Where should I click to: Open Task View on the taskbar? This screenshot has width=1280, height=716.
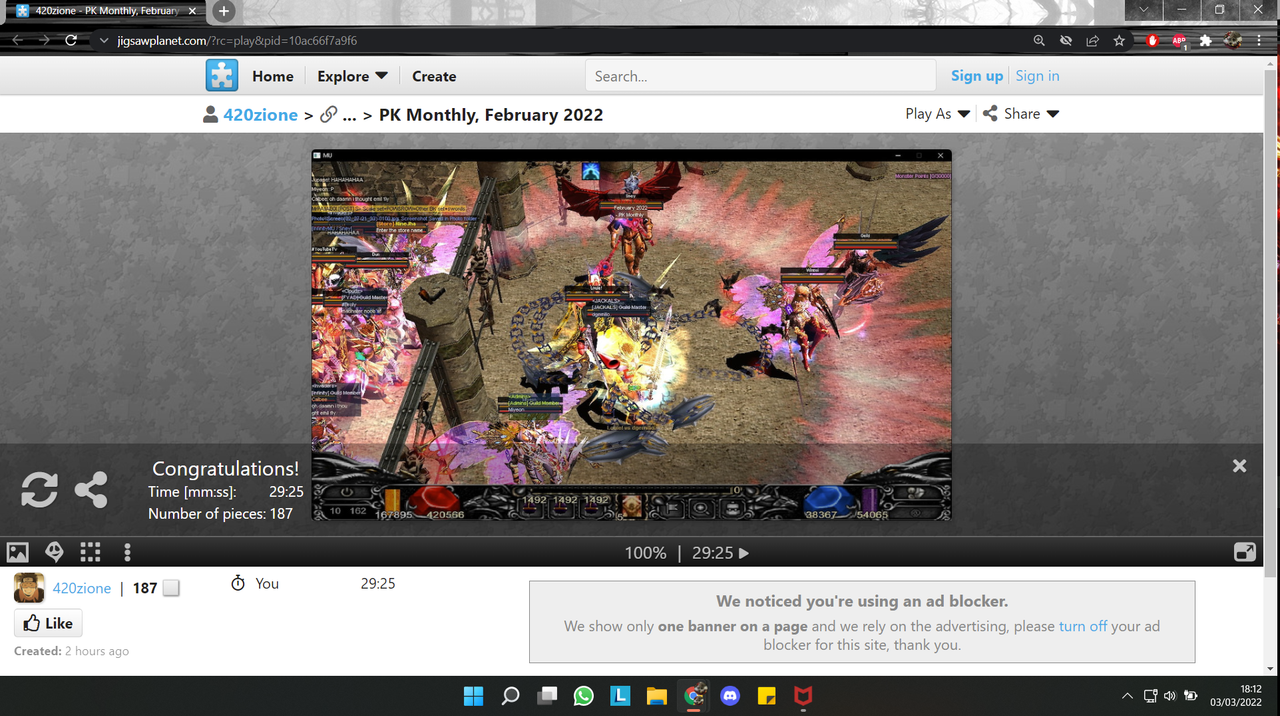point(547,695)
